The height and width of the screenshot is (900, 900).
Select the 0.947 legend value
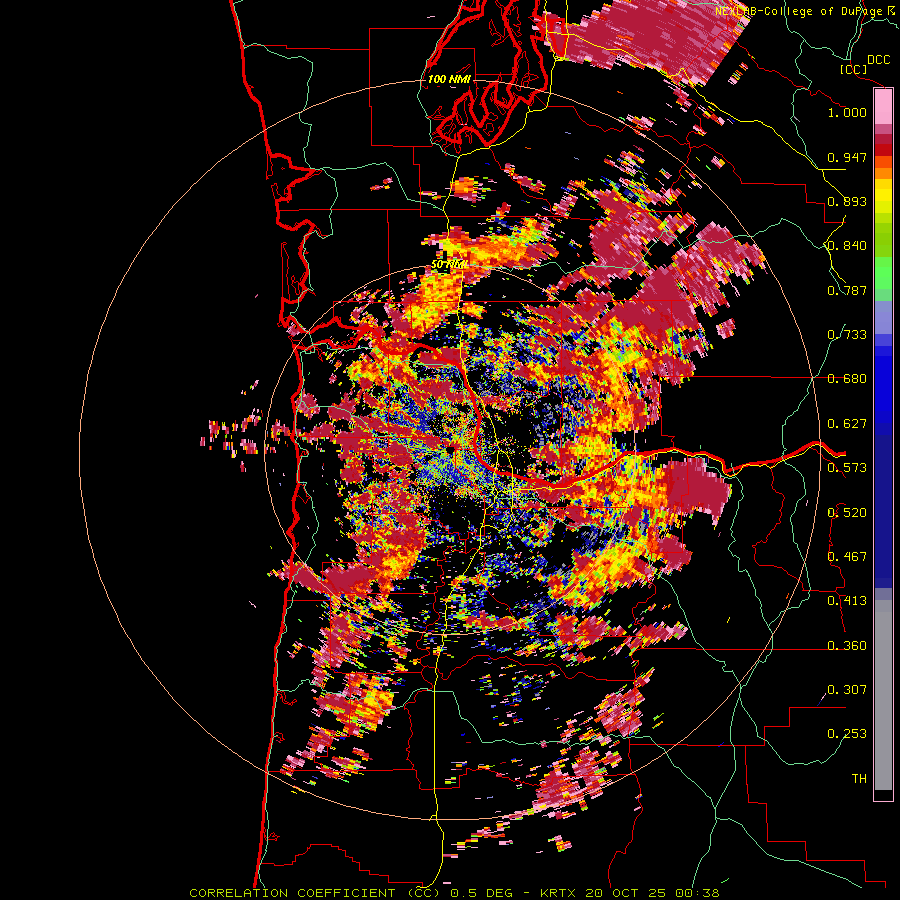(x=847, y=157)
